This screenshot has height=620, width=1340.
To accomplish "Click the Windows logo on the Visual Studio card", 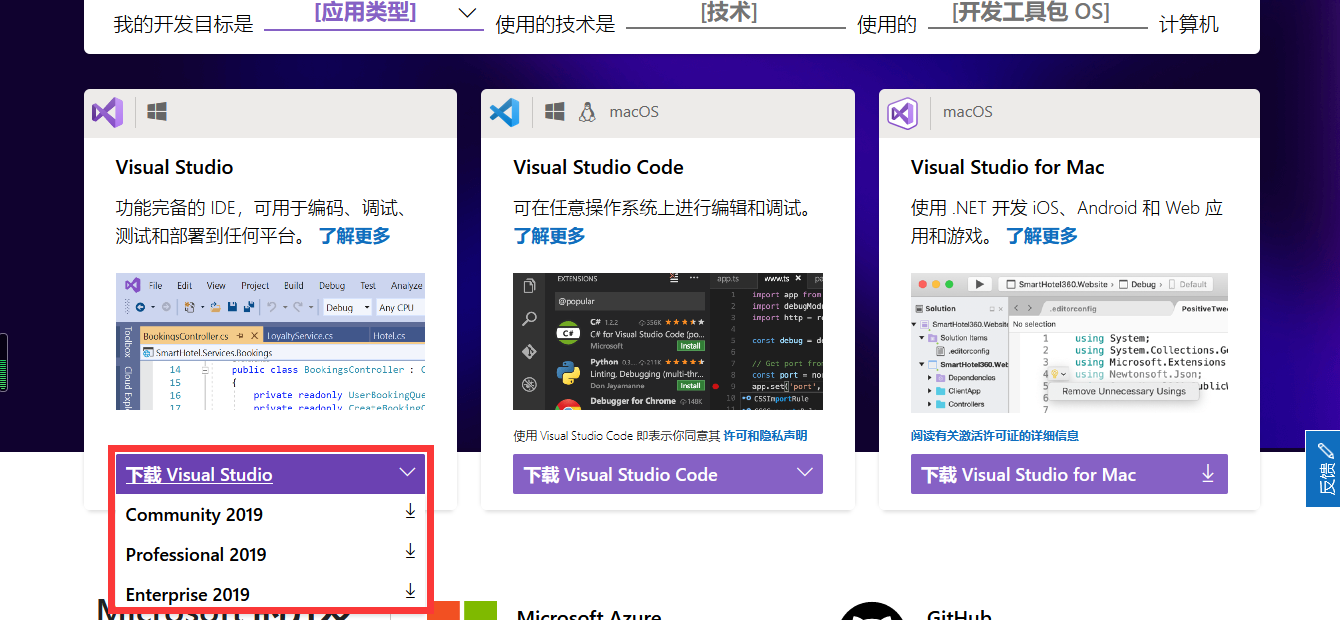I will [x=157, y=112].
